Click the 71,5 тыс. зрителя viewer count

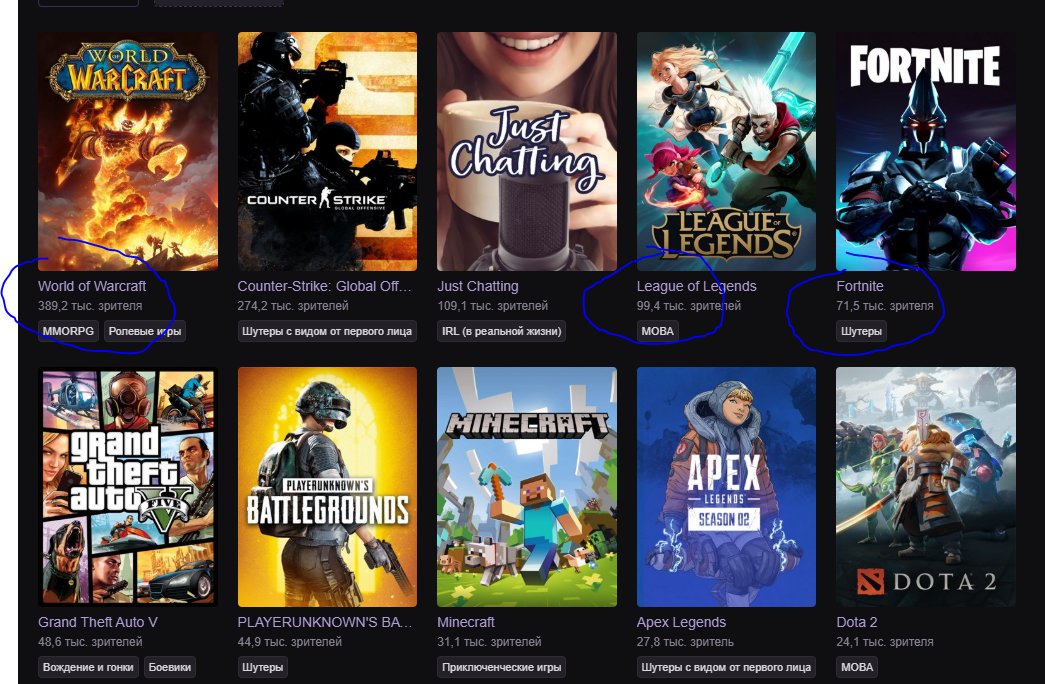pyautogui.click(x=885, y=306)
